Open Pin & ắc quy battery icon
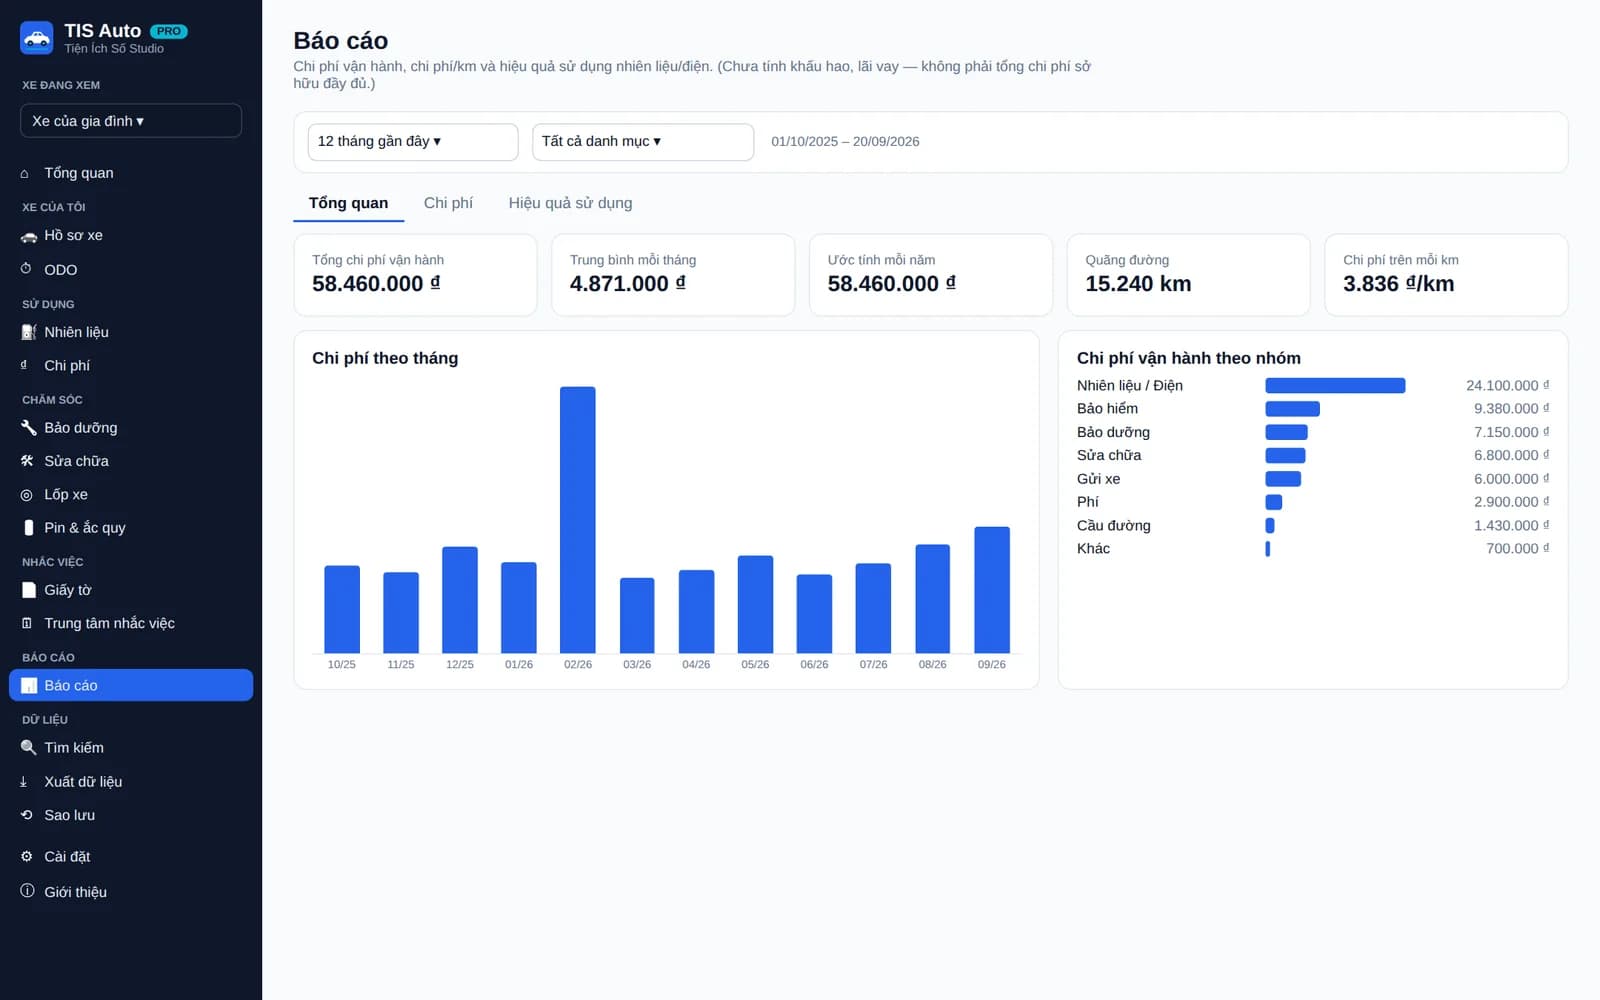The image size is (1600, 1000). 28,528
